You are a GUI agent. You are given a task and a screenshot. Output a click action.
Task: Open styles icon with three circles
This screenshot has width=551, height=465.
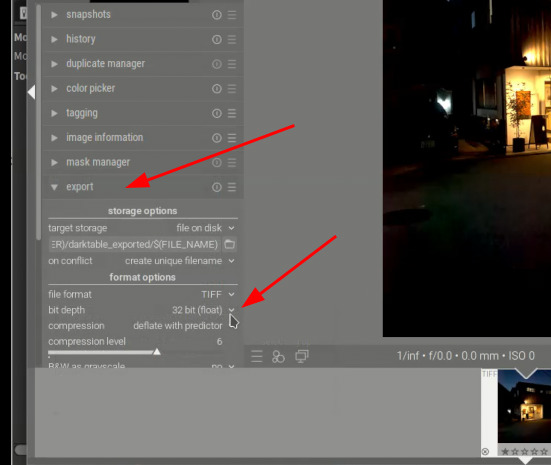point(278,357)
